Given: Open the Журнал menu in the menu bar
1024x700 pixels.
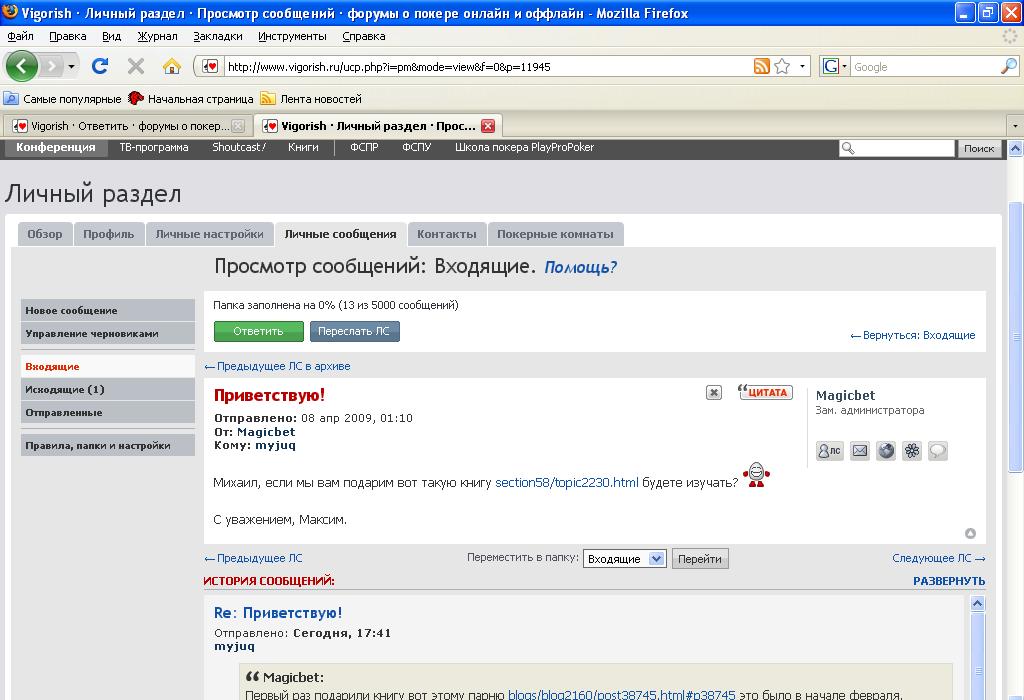Looking at the screenshot, I should point(157,36).
